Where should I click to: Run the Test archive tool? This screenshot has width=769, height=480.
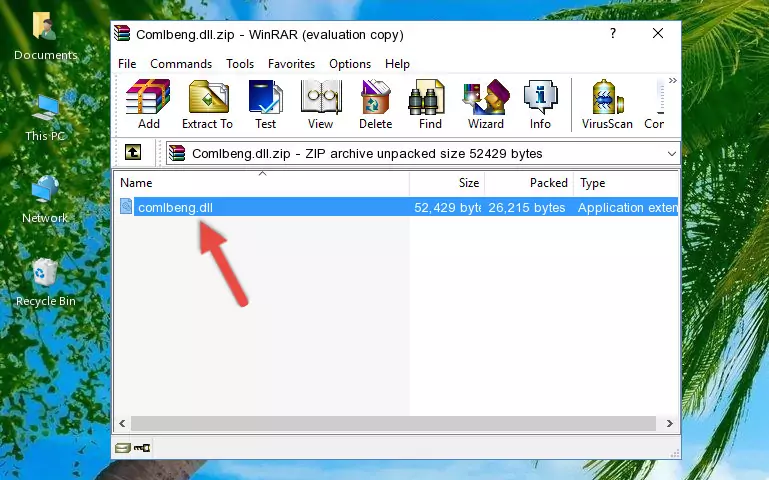click(265, 104)
